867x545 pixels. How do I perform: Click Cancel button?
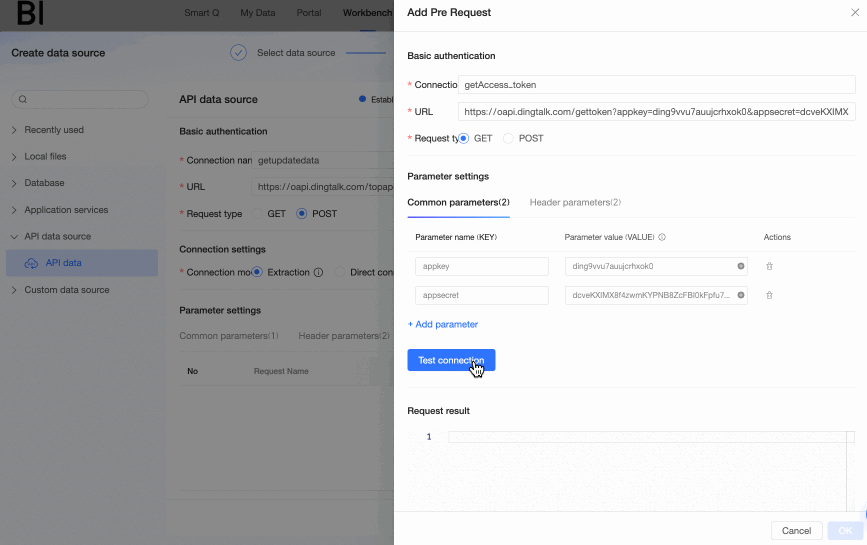796,531
